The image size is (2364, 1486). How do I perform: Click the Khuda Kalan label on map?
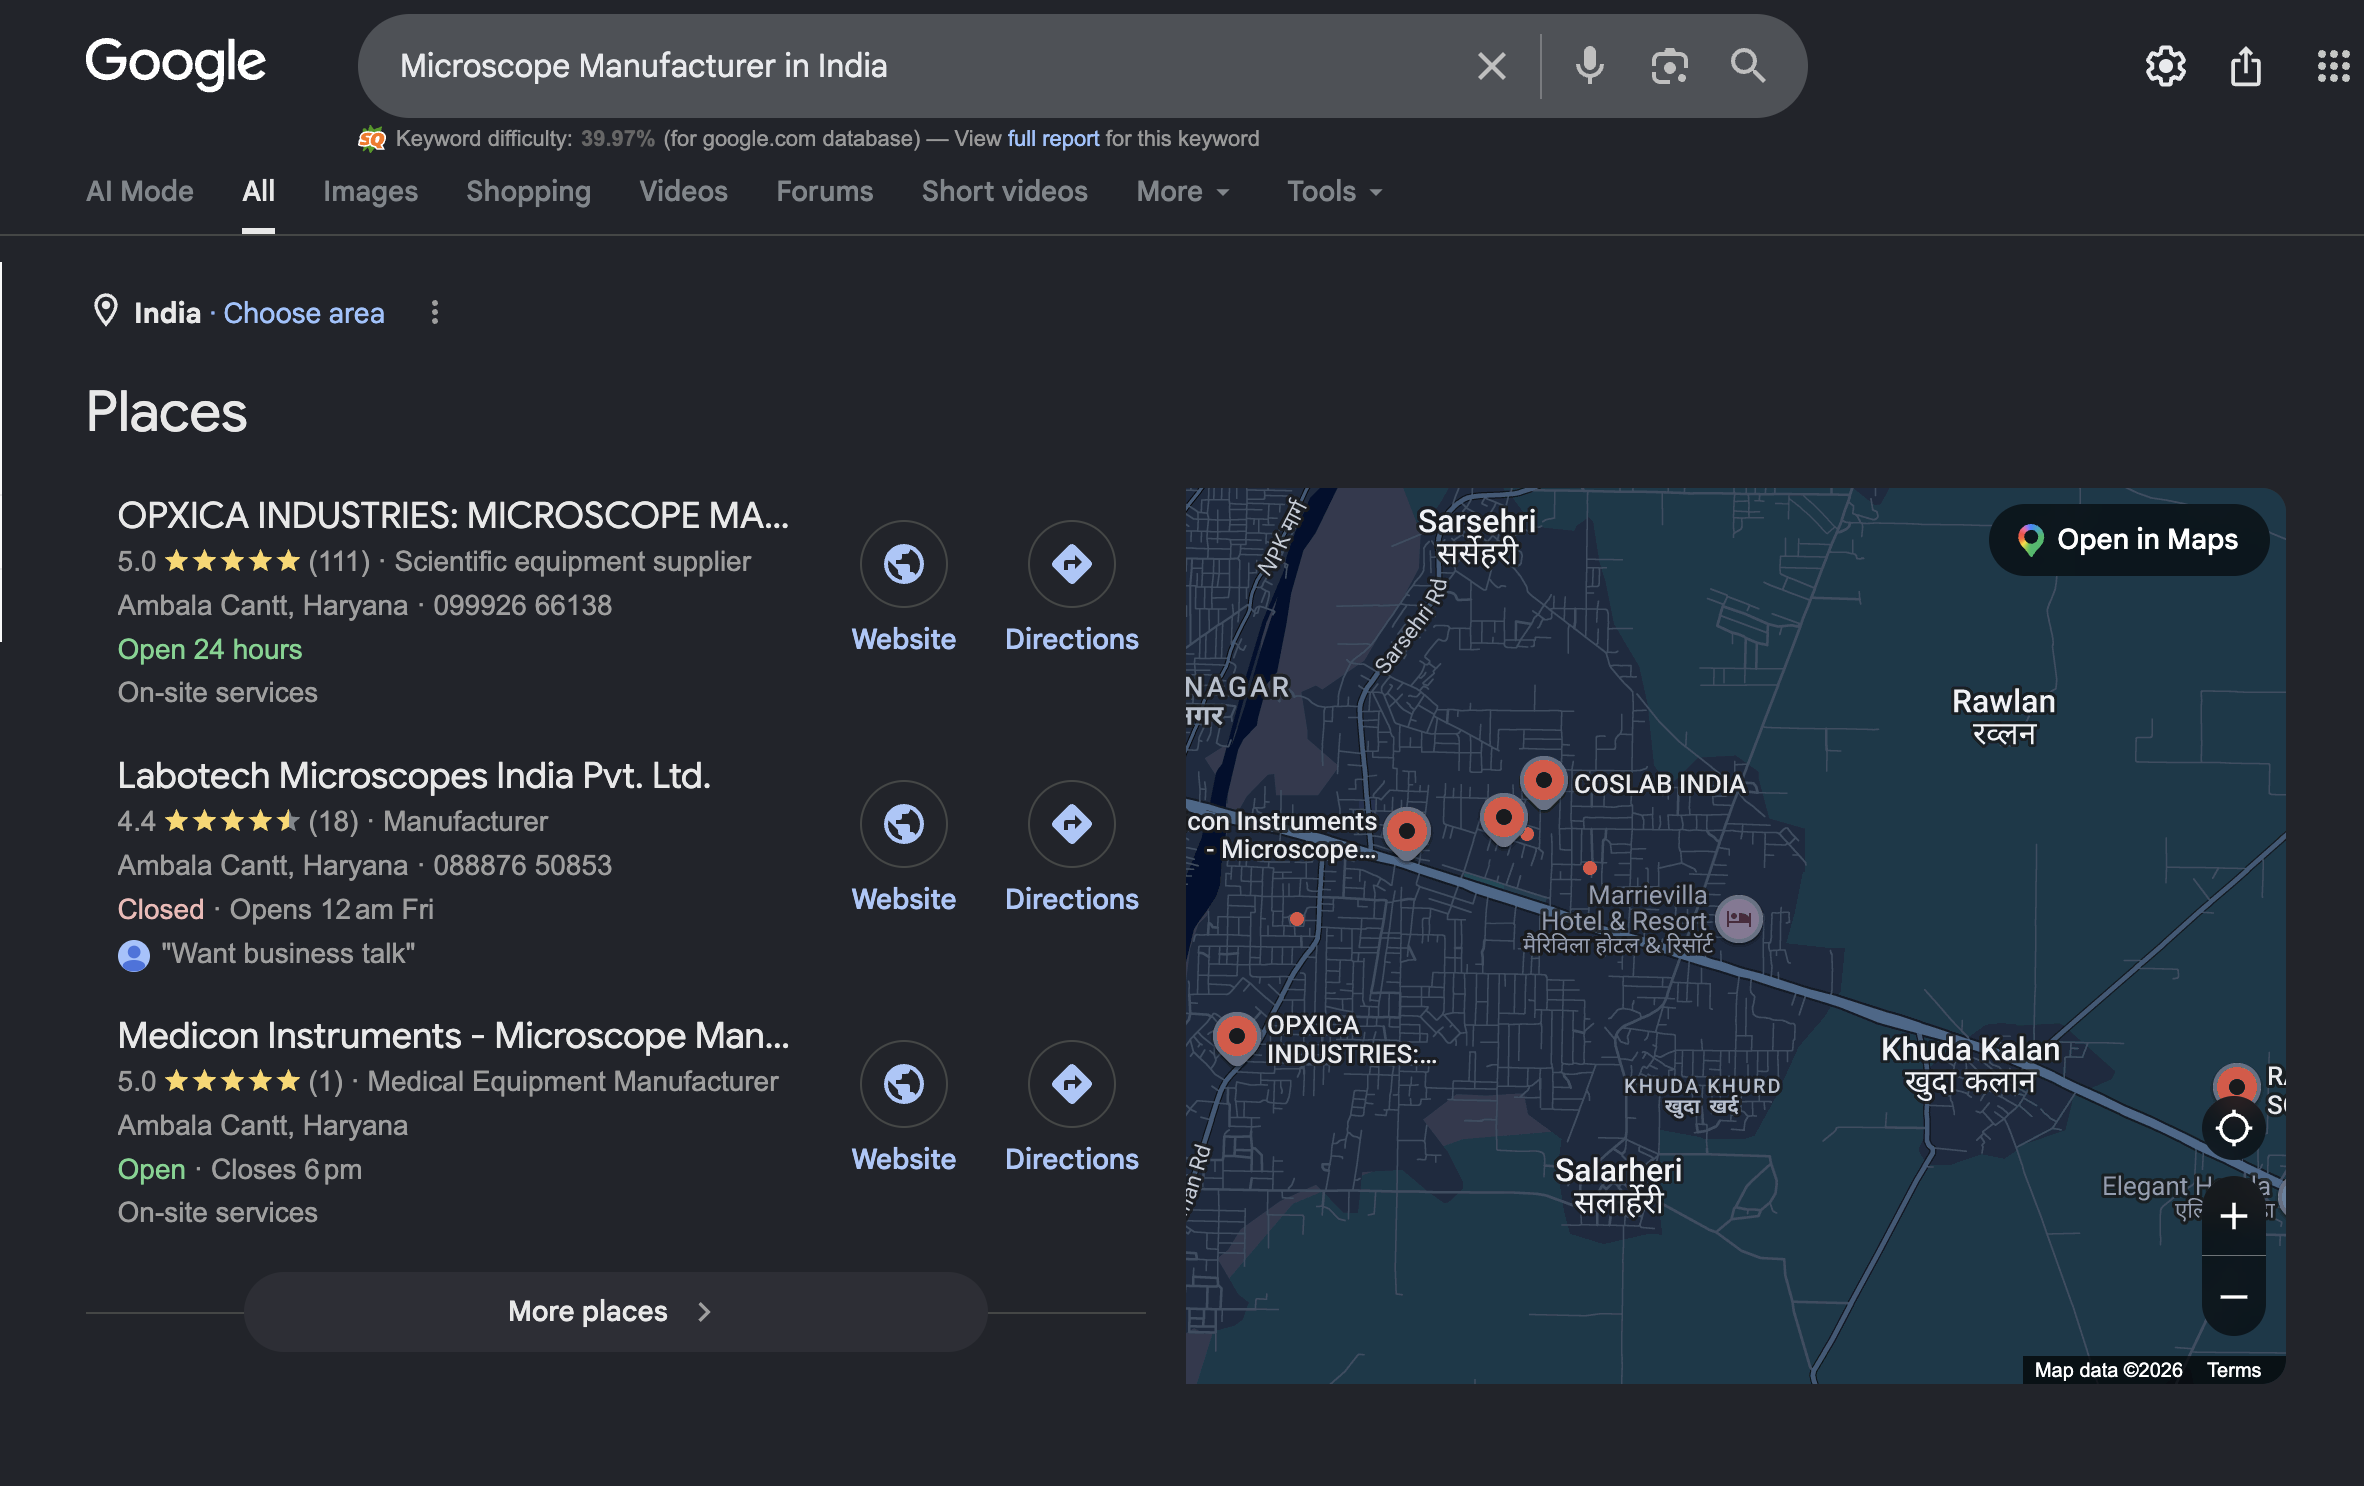pyautogui.click(x=1969, y=1065)
